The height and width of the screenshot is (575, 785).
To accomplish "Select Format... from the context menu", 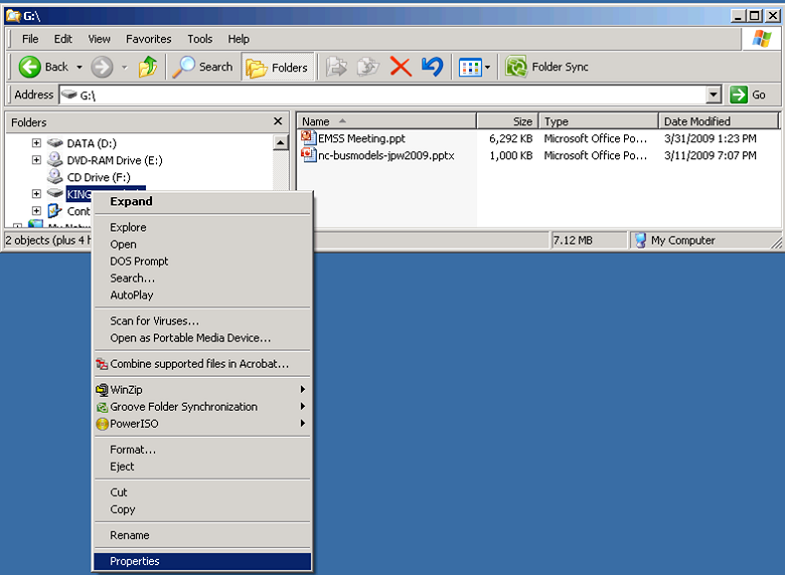I will pyautogui.click(x=133, y=450).
